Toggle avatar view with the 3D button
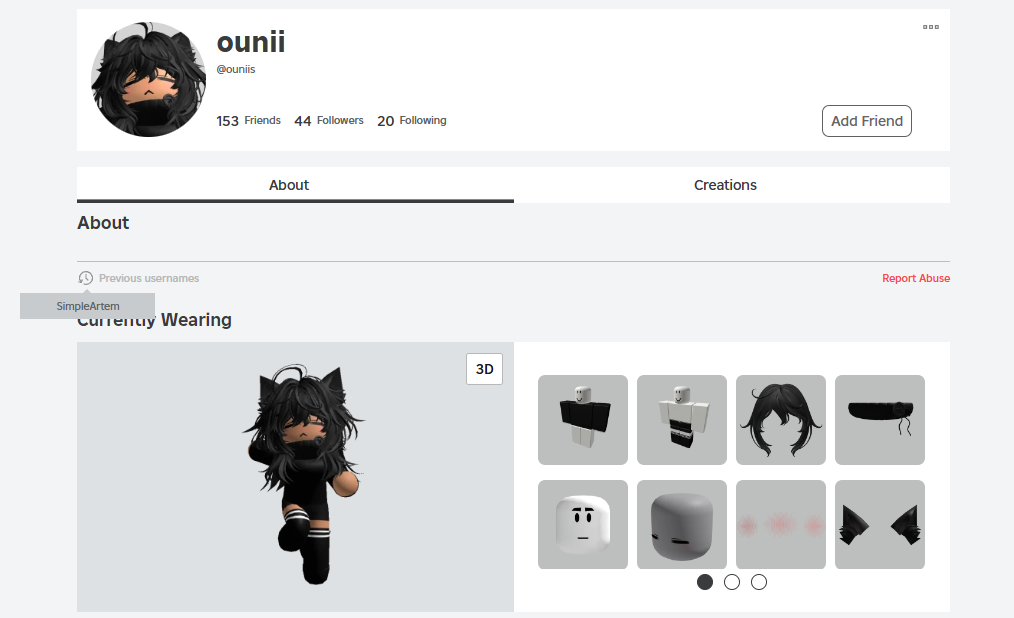1014x618 pixels. [484, 369]
